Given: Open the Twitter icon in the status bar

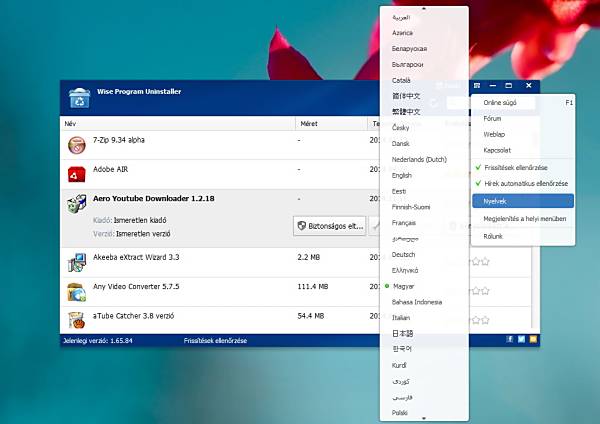Looking at the screenshot, I should [x=521, y=339].
